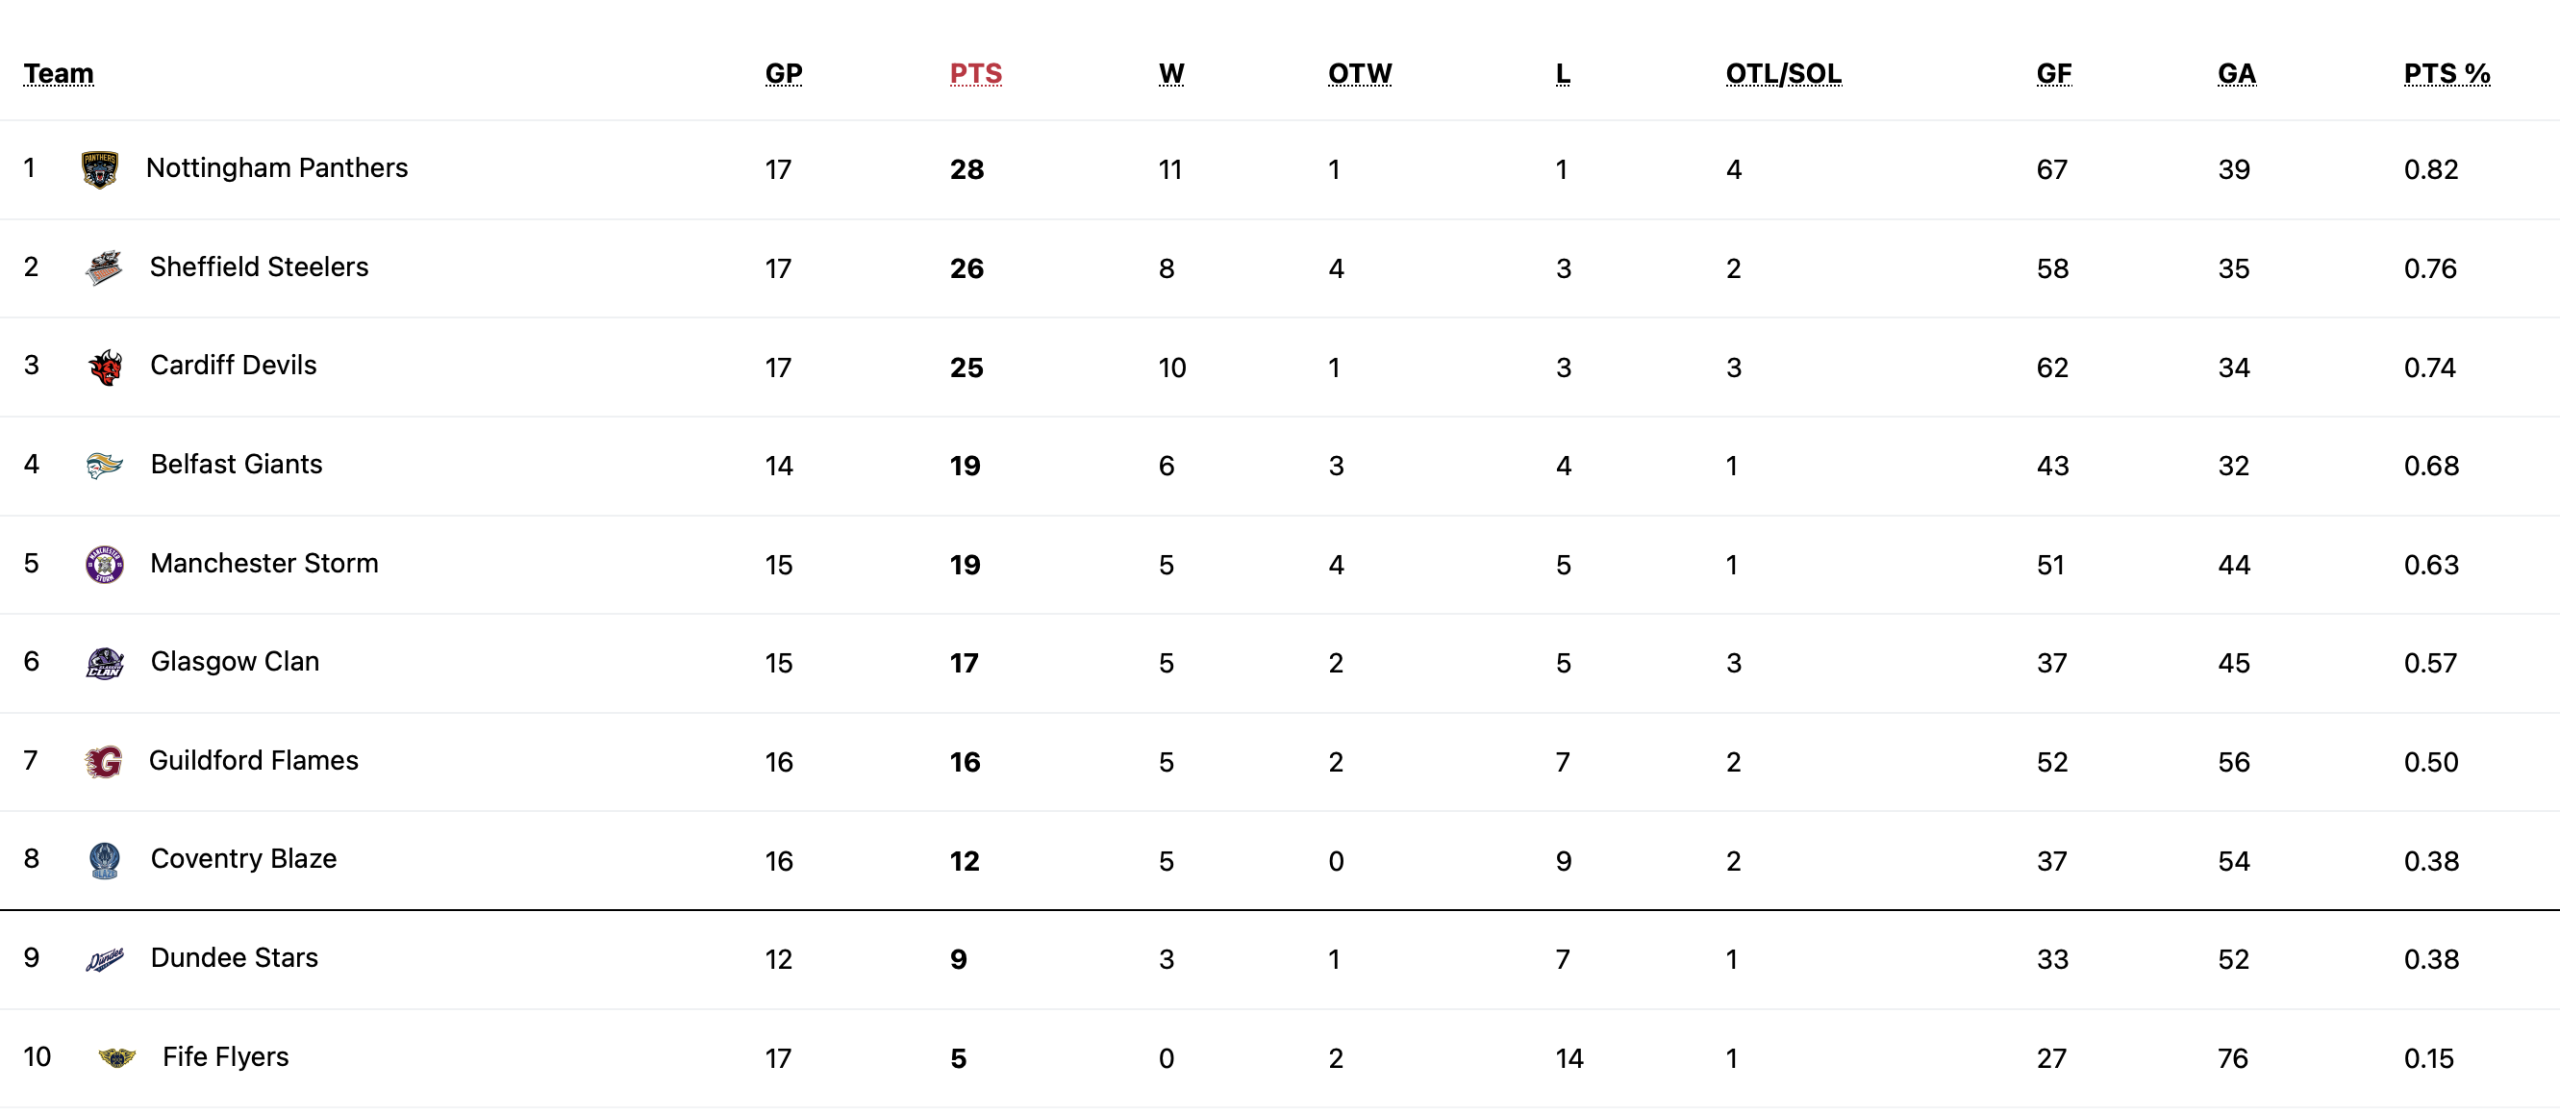Image resolution: width=2560 pixels, height=1116 pixels.
Task: Click the Nottingham Panthers team logo
Action: 99,169
